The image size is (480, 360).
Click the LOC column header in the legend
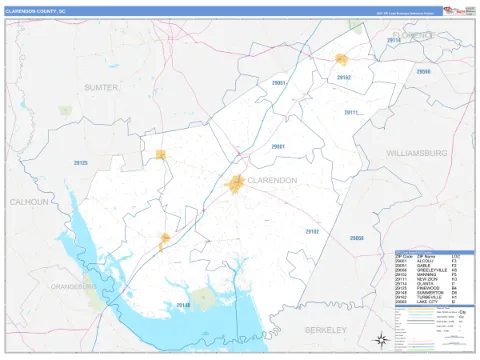(456, 257)
